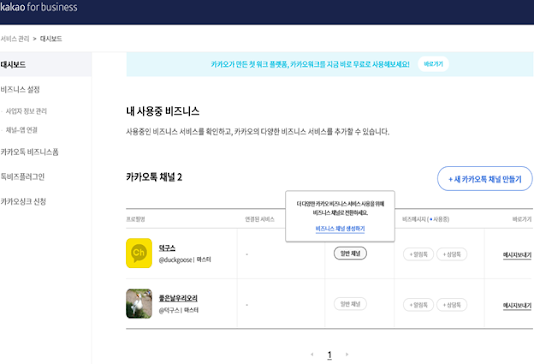This screenshot has width=534, height=364.
Task: Click @duckgoose channel ID text
Action: click(x=175, y=260)
